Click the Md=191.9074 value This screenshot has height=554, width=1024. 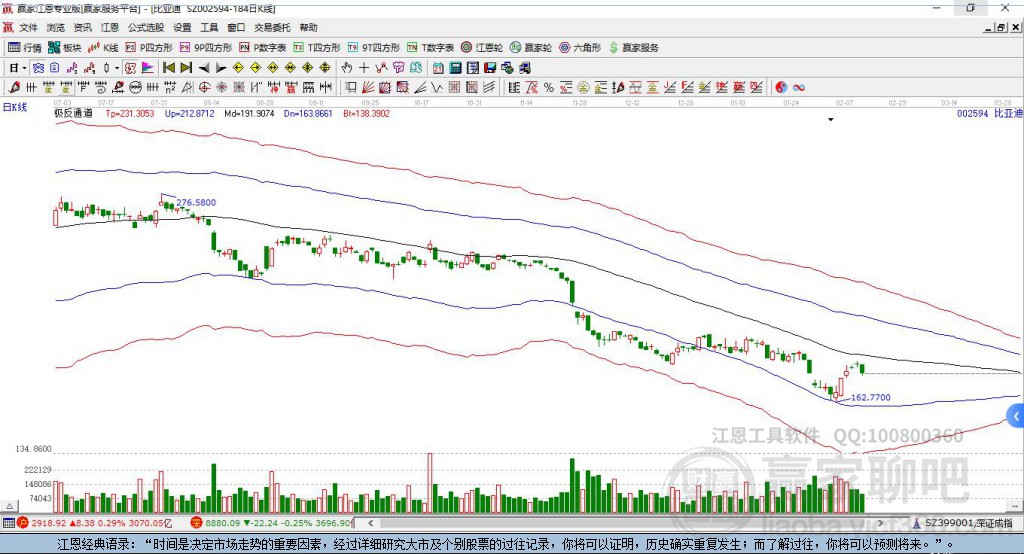point(249,114)
